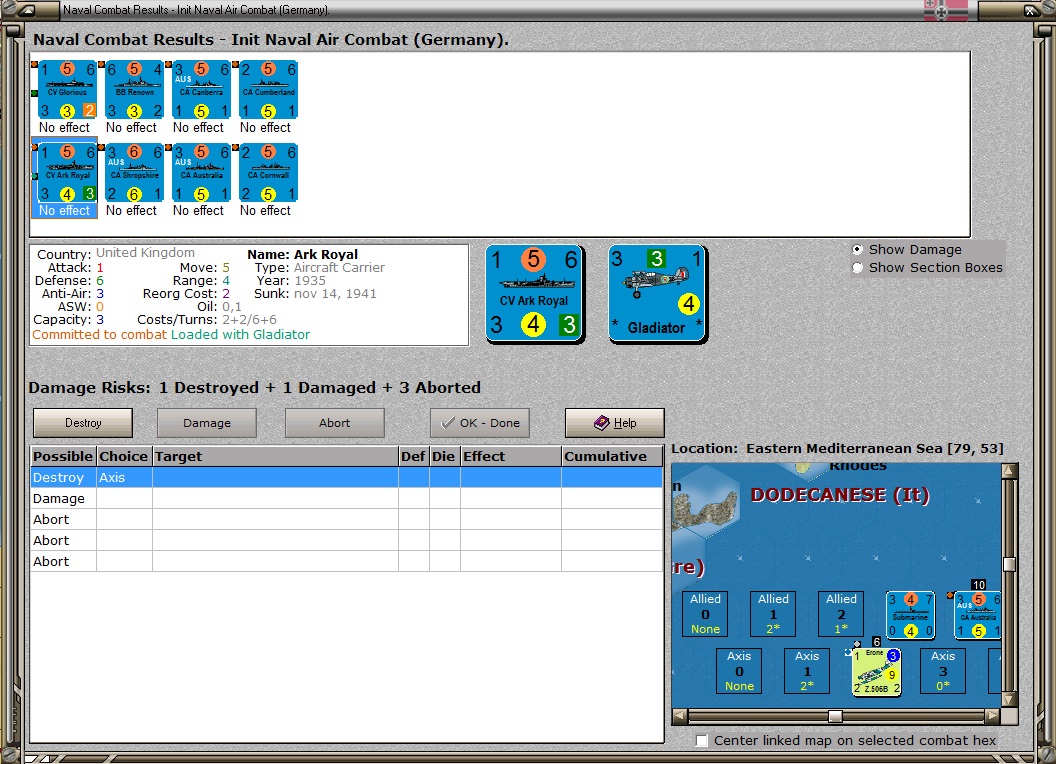Click the Possible column header
The width and height of the screenshot is (1056, 764).
point(63,456)
